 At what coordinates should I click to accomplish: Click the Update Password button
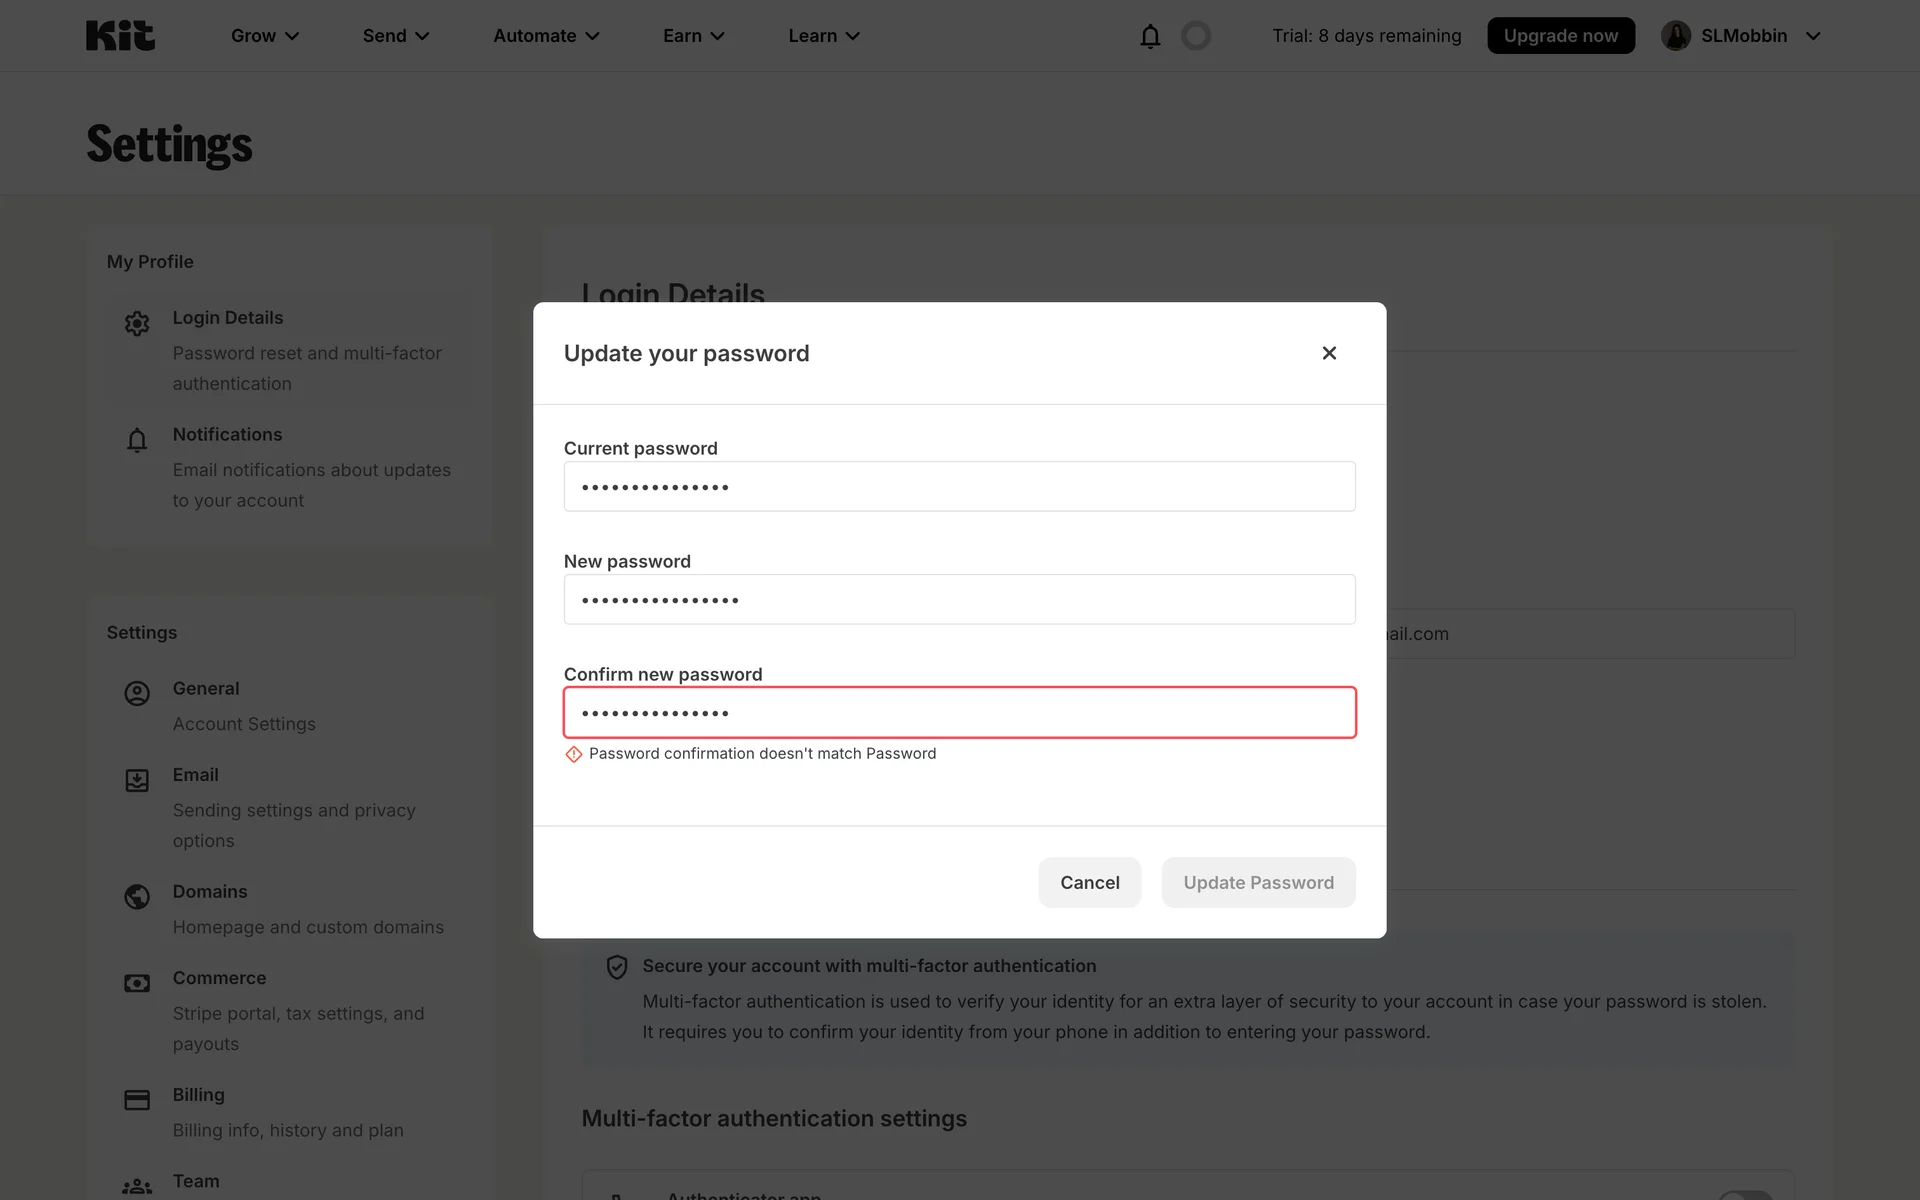point(1258,882)
